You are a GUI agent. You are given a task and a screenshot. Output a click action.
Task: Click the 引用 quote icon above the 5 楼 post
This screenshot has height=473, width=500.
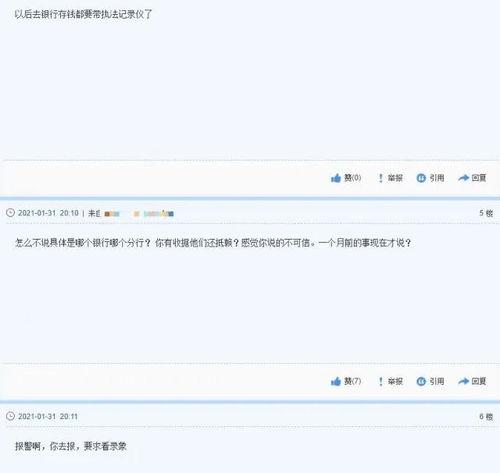(x=421, y=178)
